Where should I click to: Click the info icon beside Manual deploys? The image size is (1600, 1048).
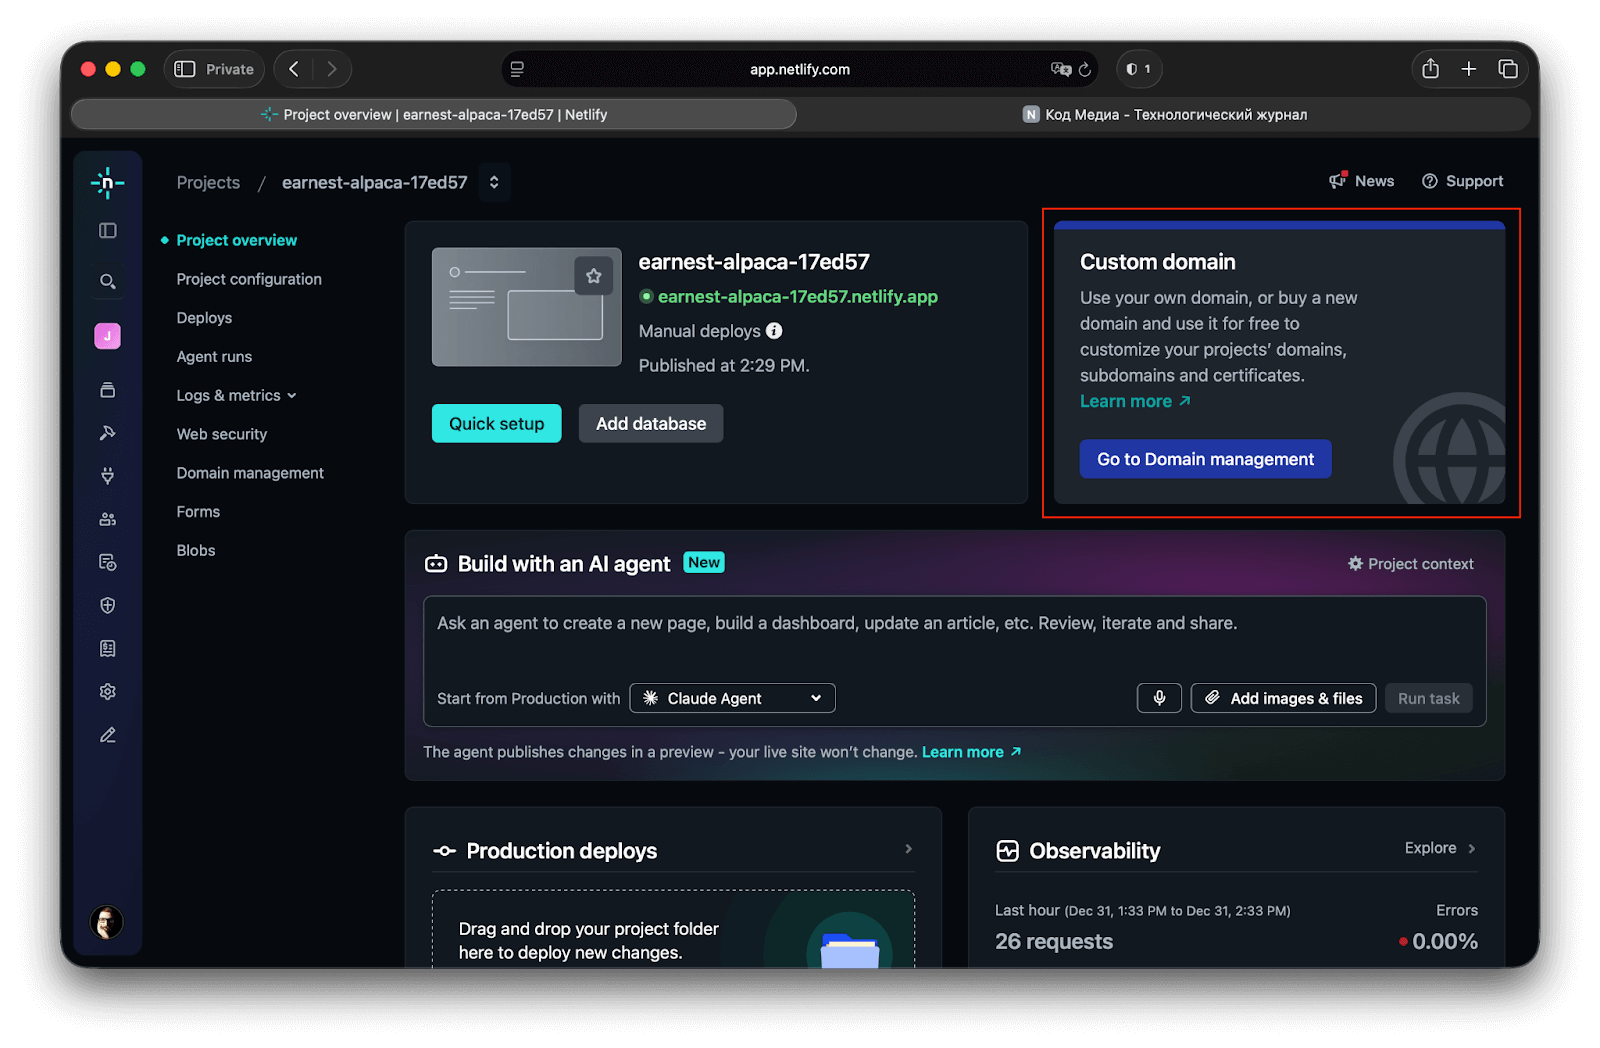pyautogui.click(x=774, y=331)
